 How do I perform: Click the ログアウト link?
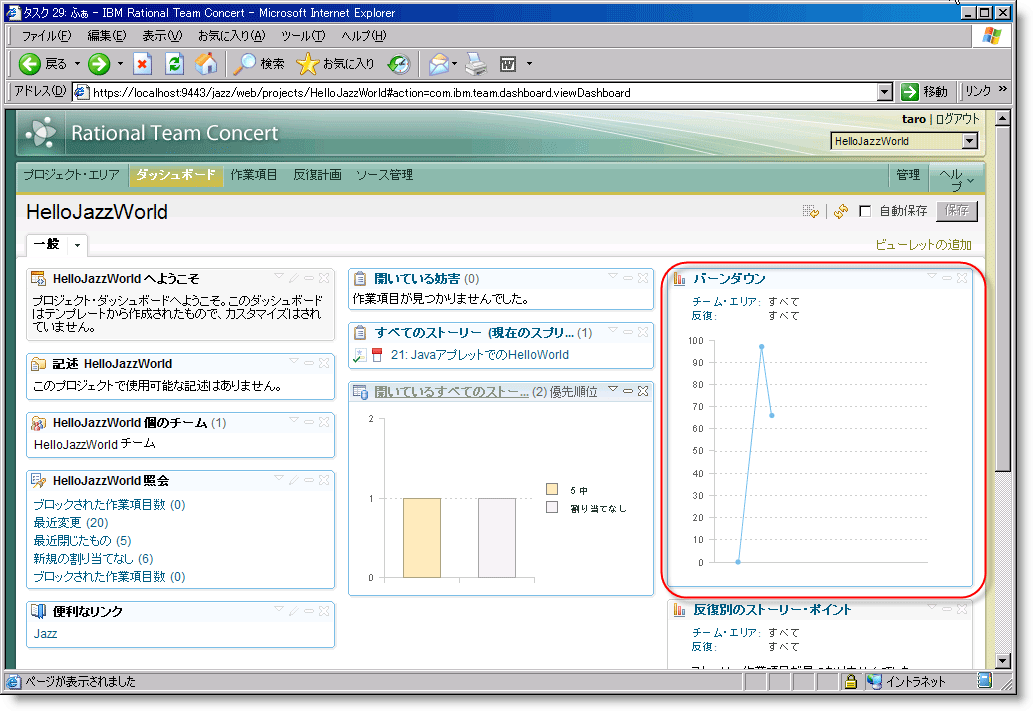tap(957, 119)
